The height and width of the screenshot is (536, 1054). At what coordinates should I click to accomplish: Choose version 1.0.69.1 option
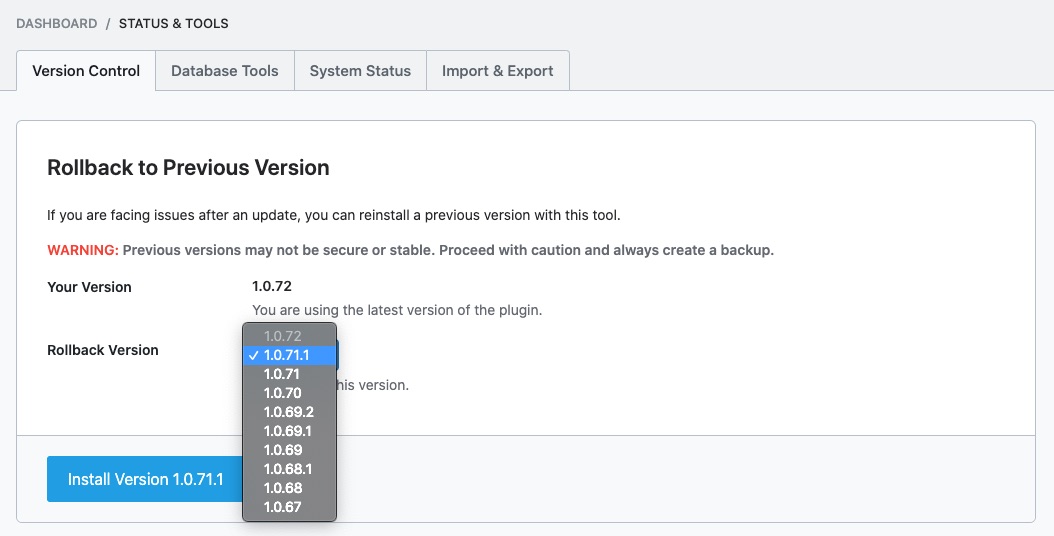coord(290,430)
